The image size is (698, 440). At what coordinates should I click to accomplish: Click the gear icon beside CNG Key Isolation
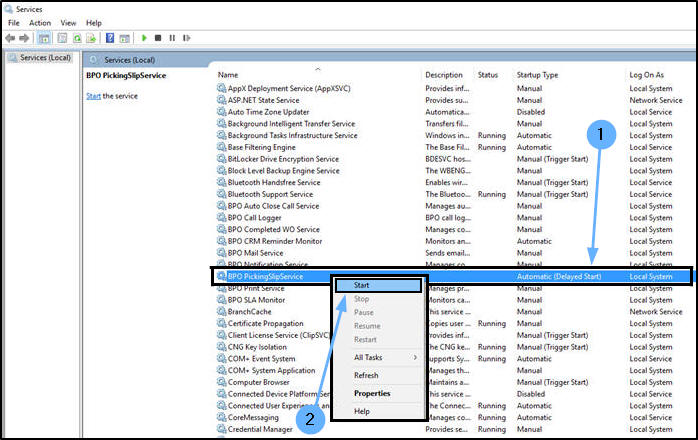(x=221, y=346)
